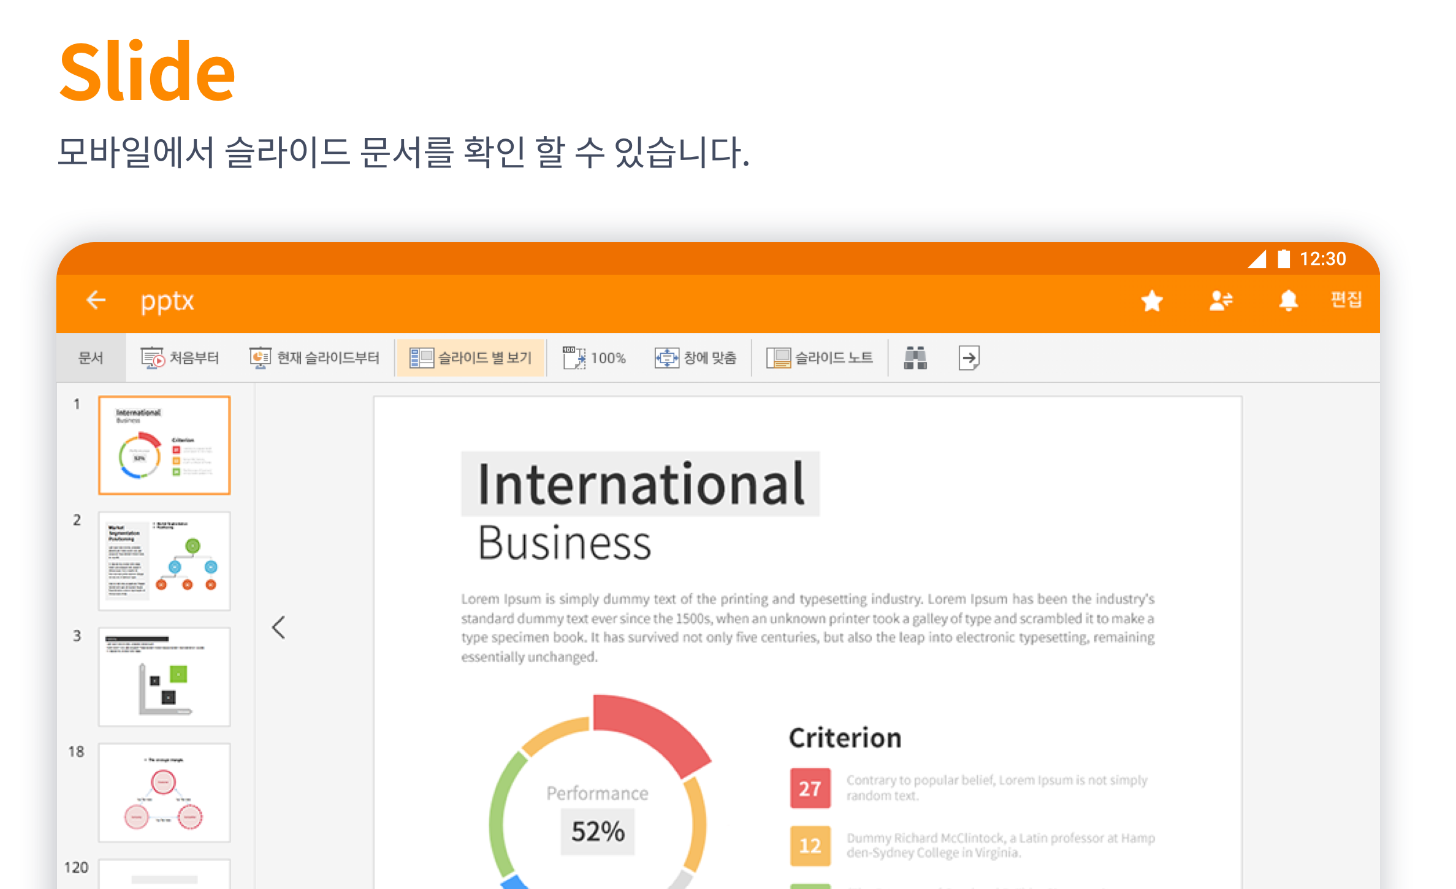Click the 52% performance value
The height and width of the screenshot is (889, 1456).
click(598, 831)
